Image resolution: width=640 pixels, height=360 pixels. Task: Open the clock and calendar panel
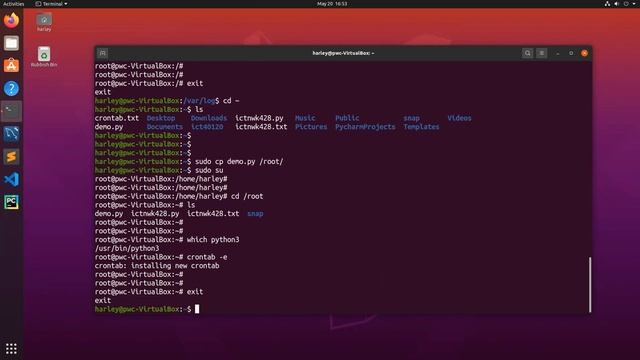click(332, 4)
